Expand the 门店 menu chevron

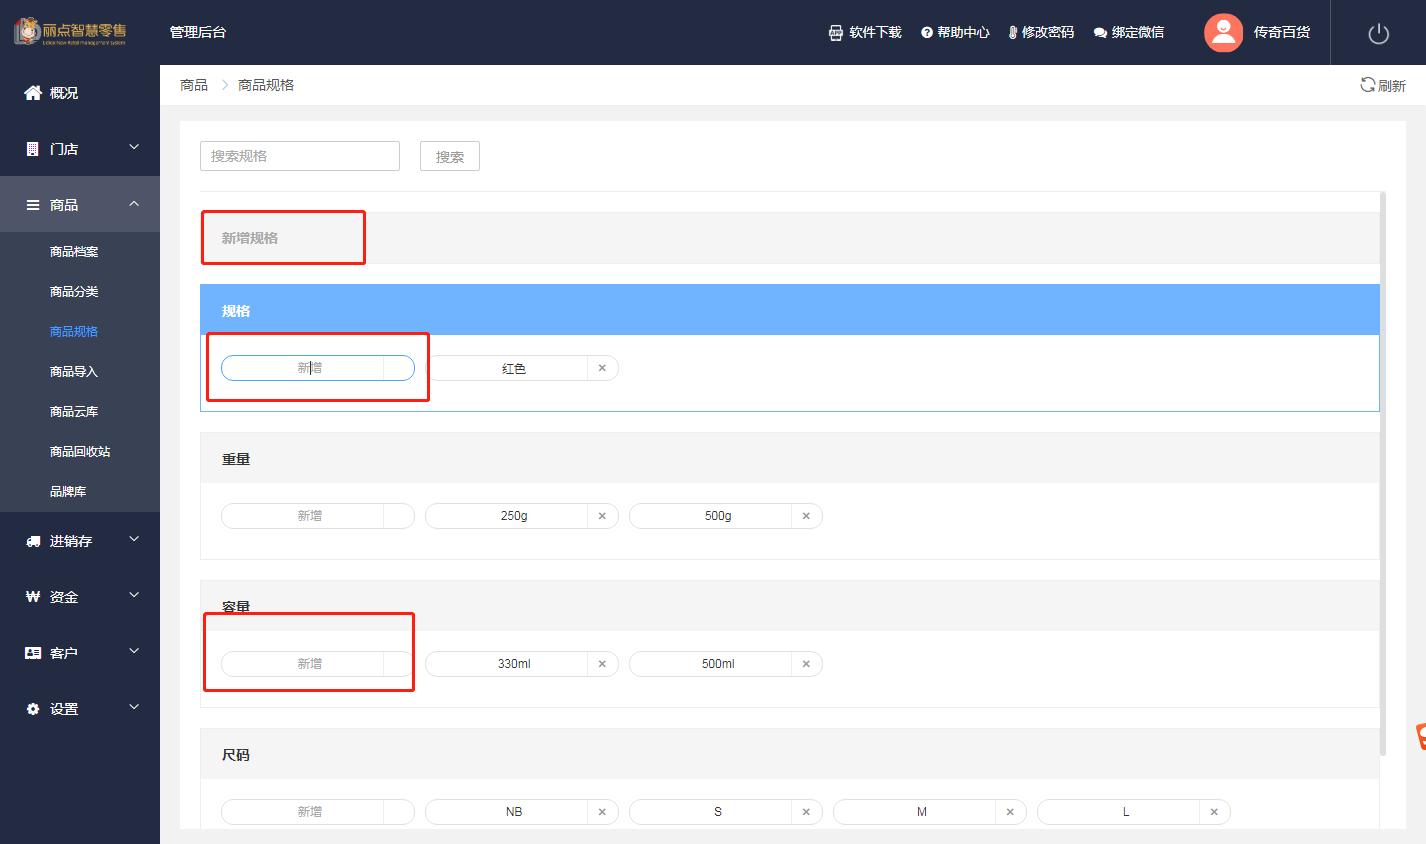coord(134,148)
